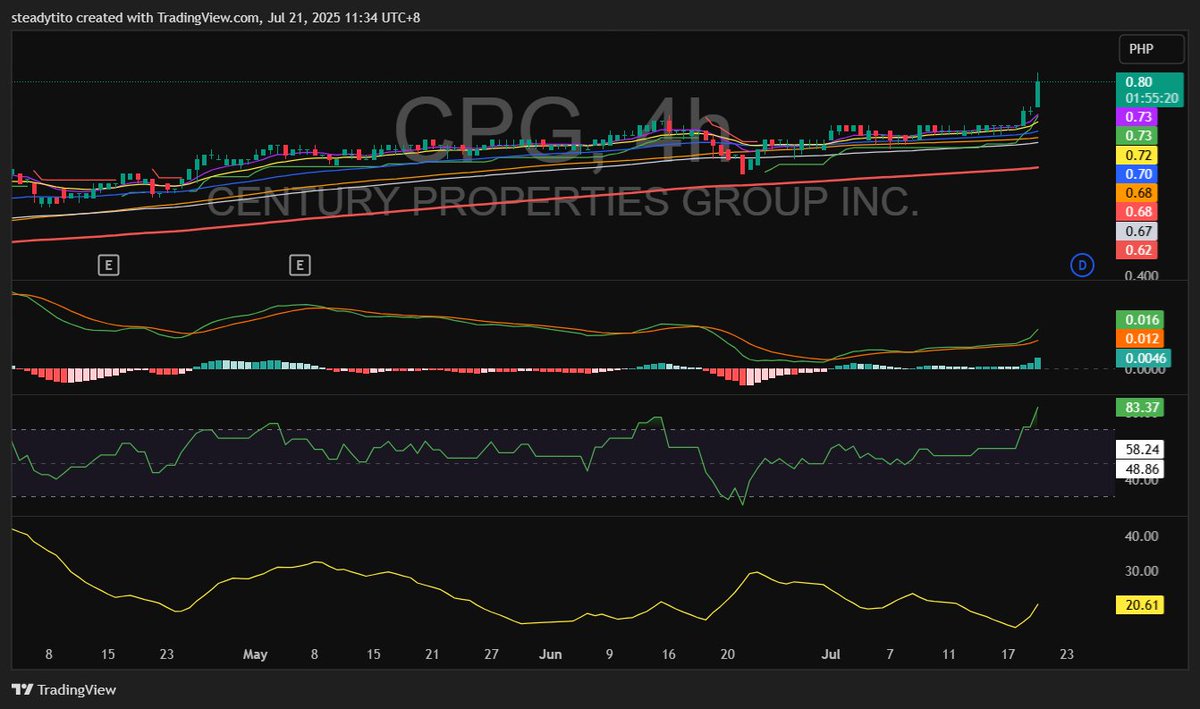This screenshot has height=709, width=1200.
Task: Click the Jun label on time axis
Action: pos(551,655)
